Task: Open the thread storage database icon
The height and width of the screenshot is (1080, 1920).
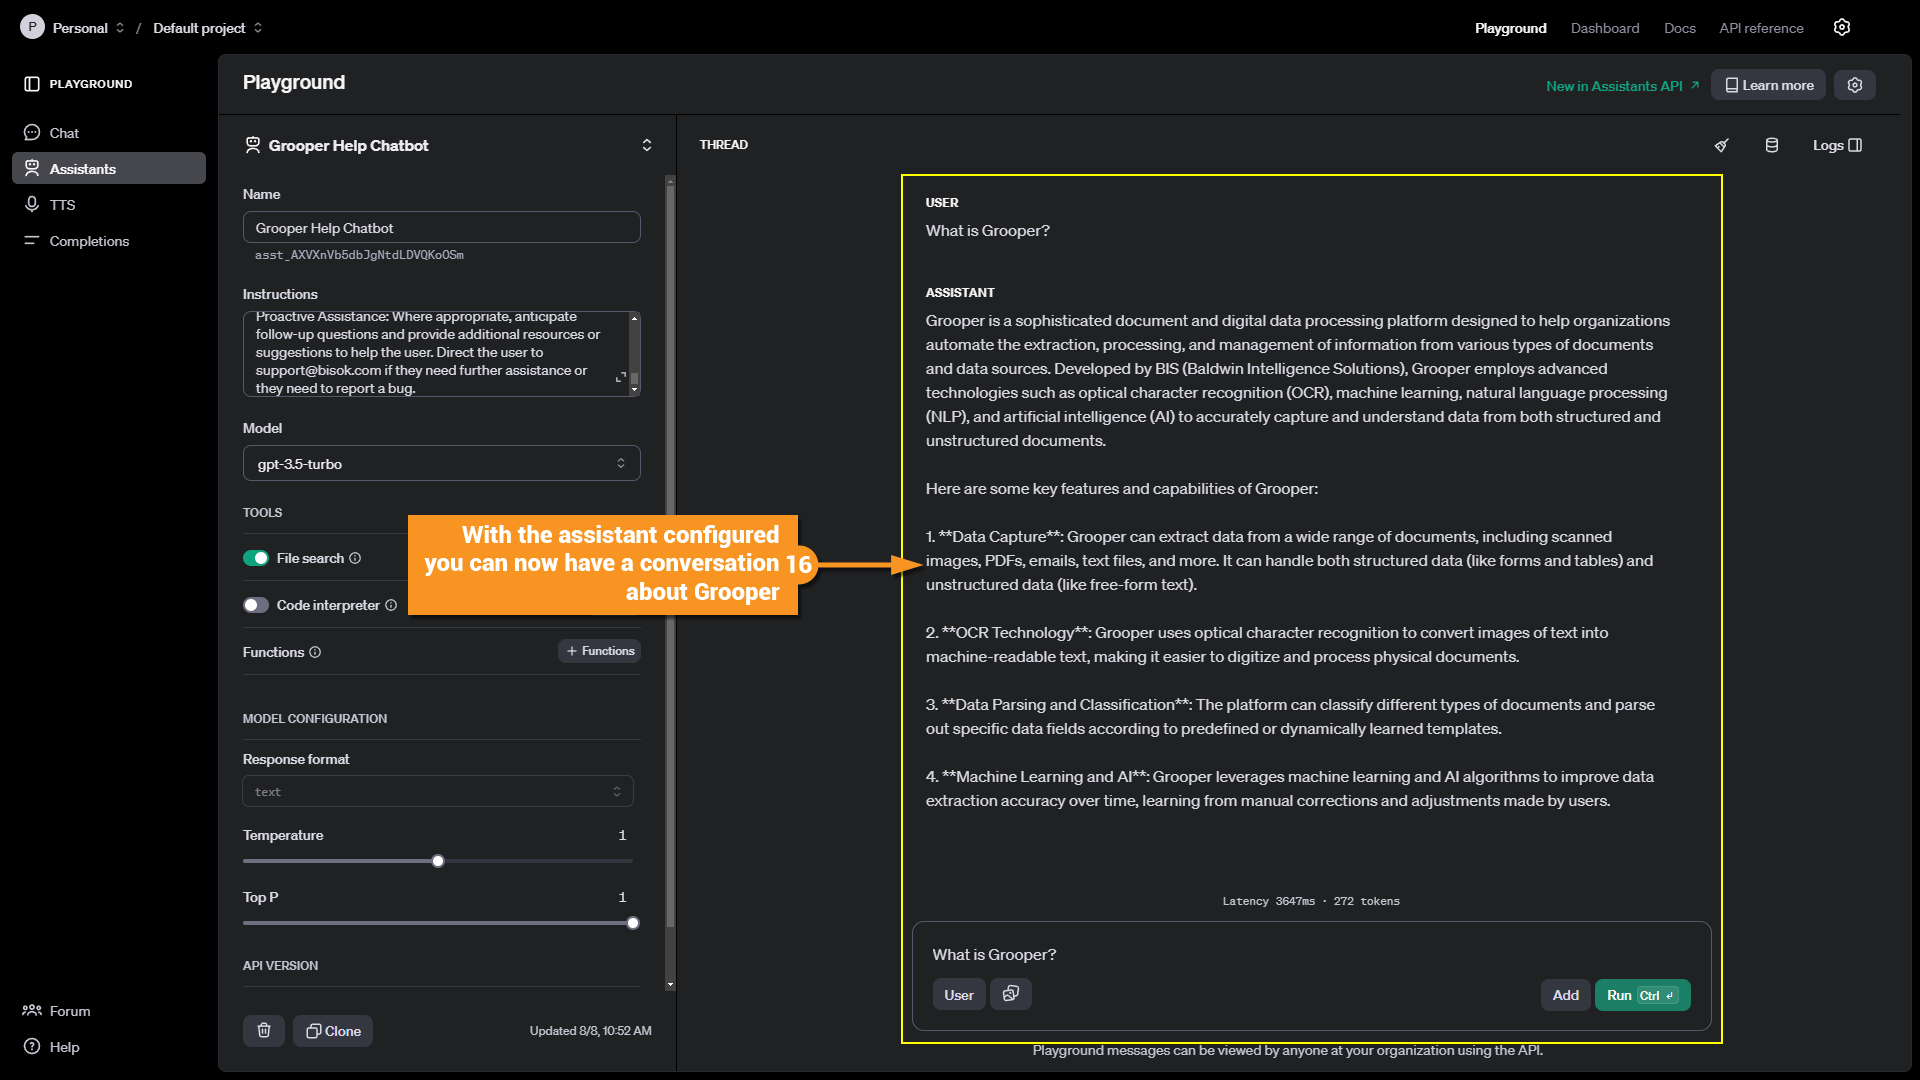Action: (1772, 145)
